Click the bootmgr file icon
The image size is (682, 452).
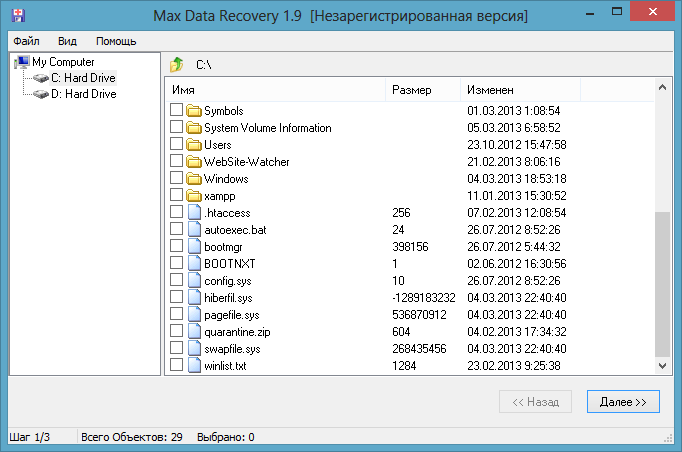click(x=194, y=246)
